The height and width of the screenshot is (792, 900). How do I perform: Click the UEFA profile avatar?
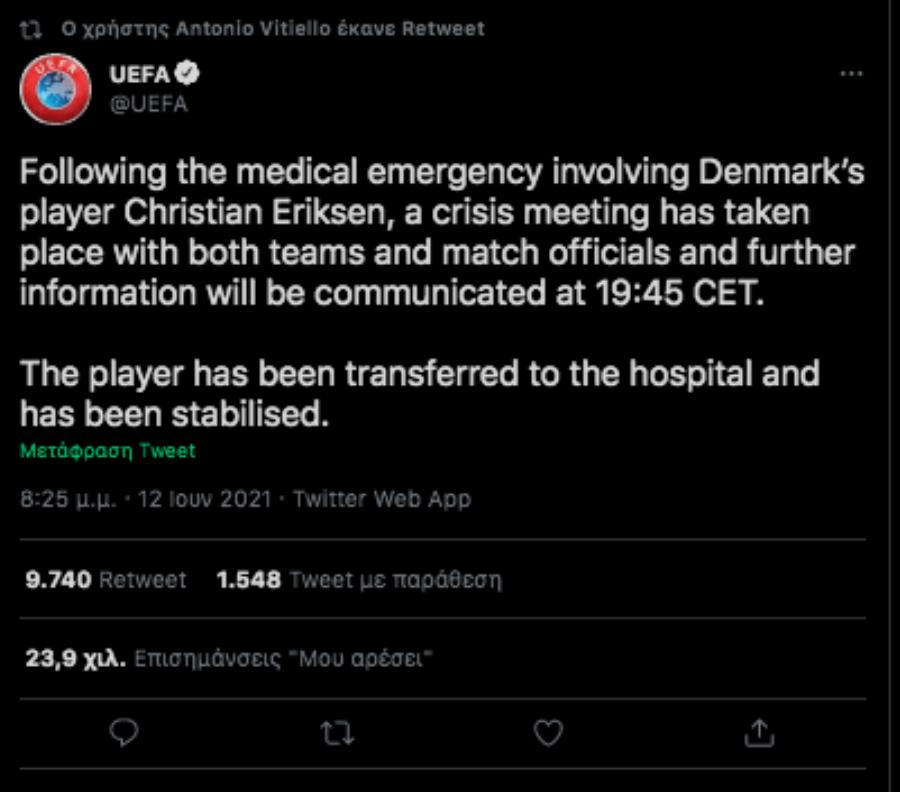pyautogui.click(x=56, y=89)
